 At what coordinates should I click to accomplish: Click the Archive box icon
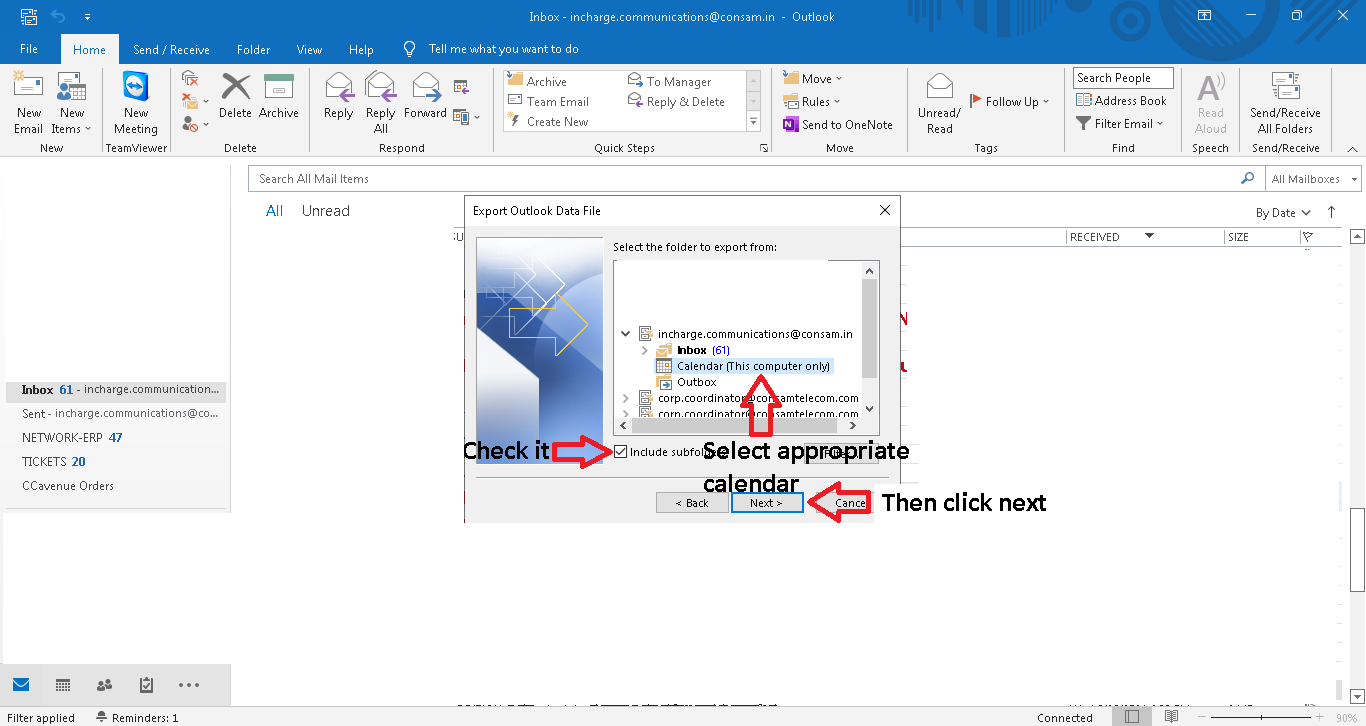(278, 85)
